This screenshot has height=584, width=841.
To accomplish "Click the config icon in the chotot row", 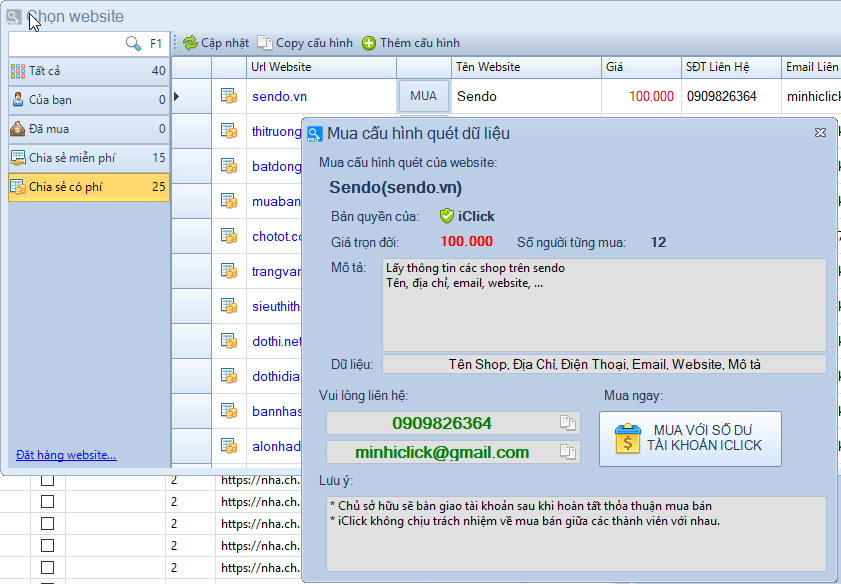I will [229, 236].
